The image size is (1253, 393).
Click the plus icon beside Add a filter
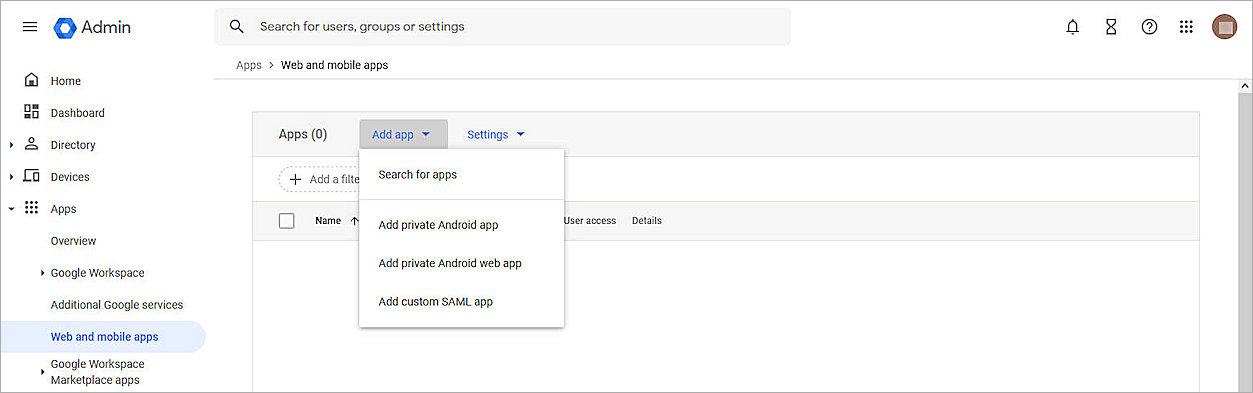(295, 179)
